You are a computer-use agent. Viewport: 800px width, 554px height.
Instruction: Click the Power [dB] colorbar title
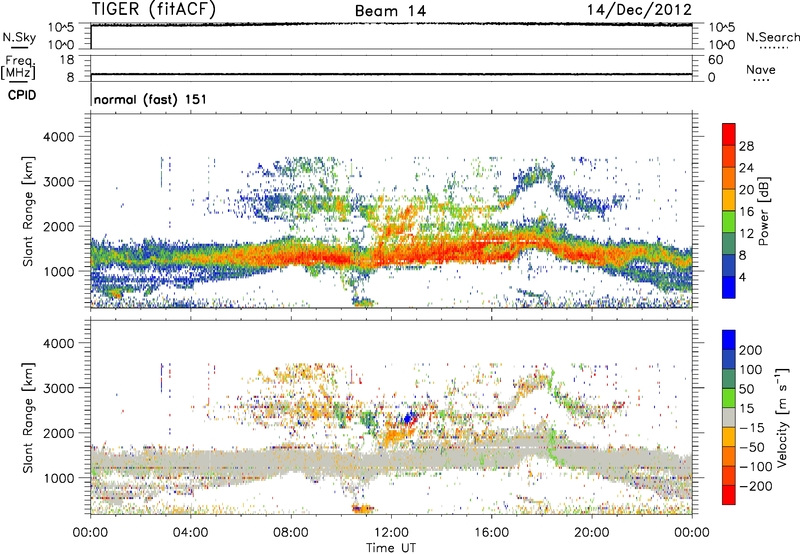click(x=763, y=211)
